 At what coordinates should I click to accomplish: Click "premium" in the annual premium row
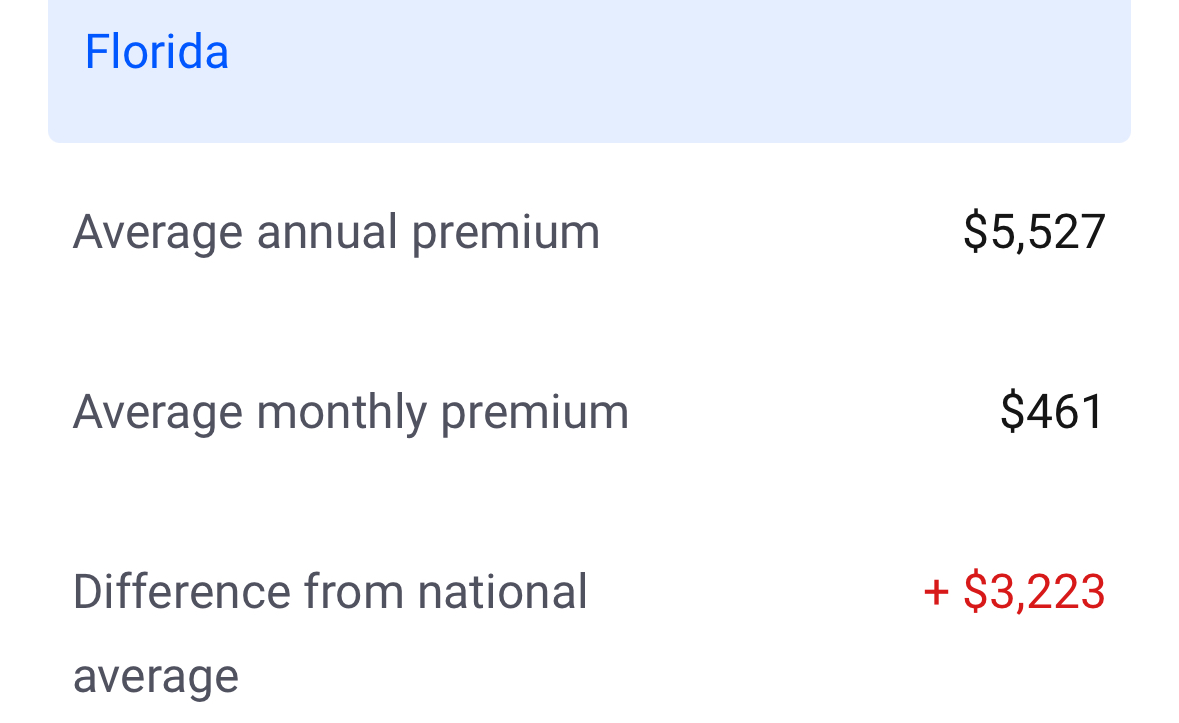505,232
